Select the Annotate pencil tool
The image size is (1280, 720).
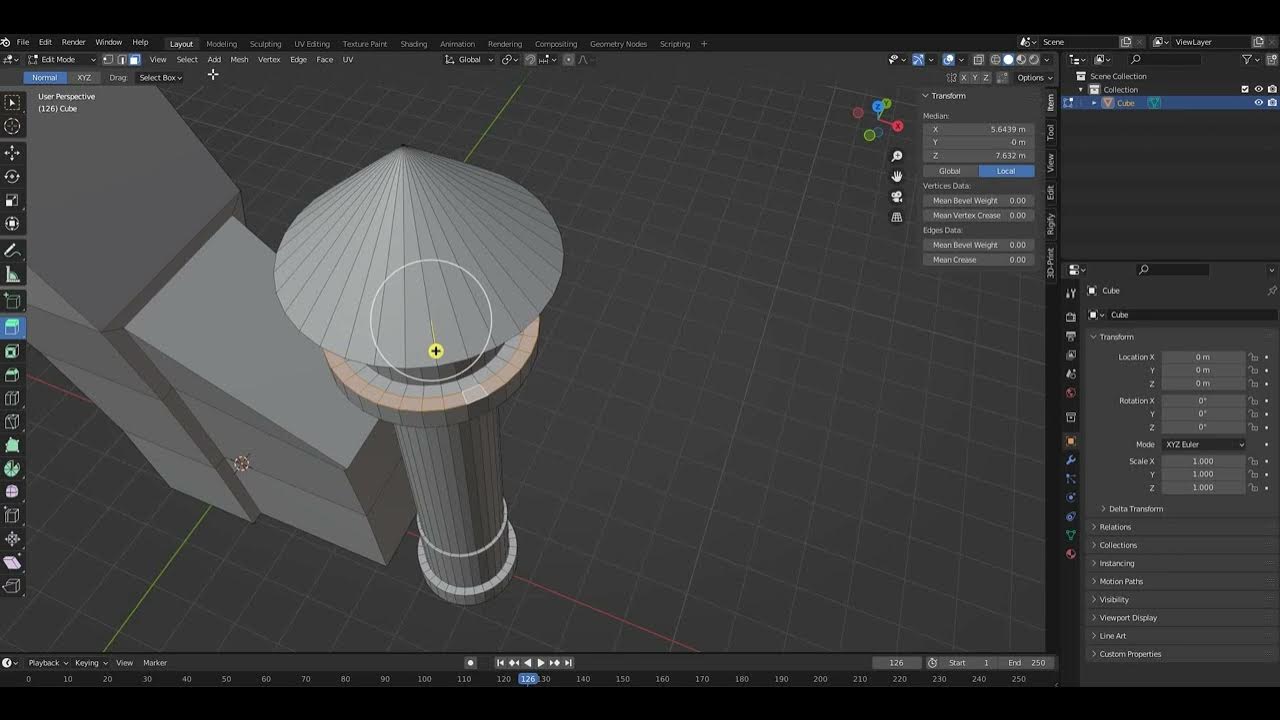(x=12, y=251)
